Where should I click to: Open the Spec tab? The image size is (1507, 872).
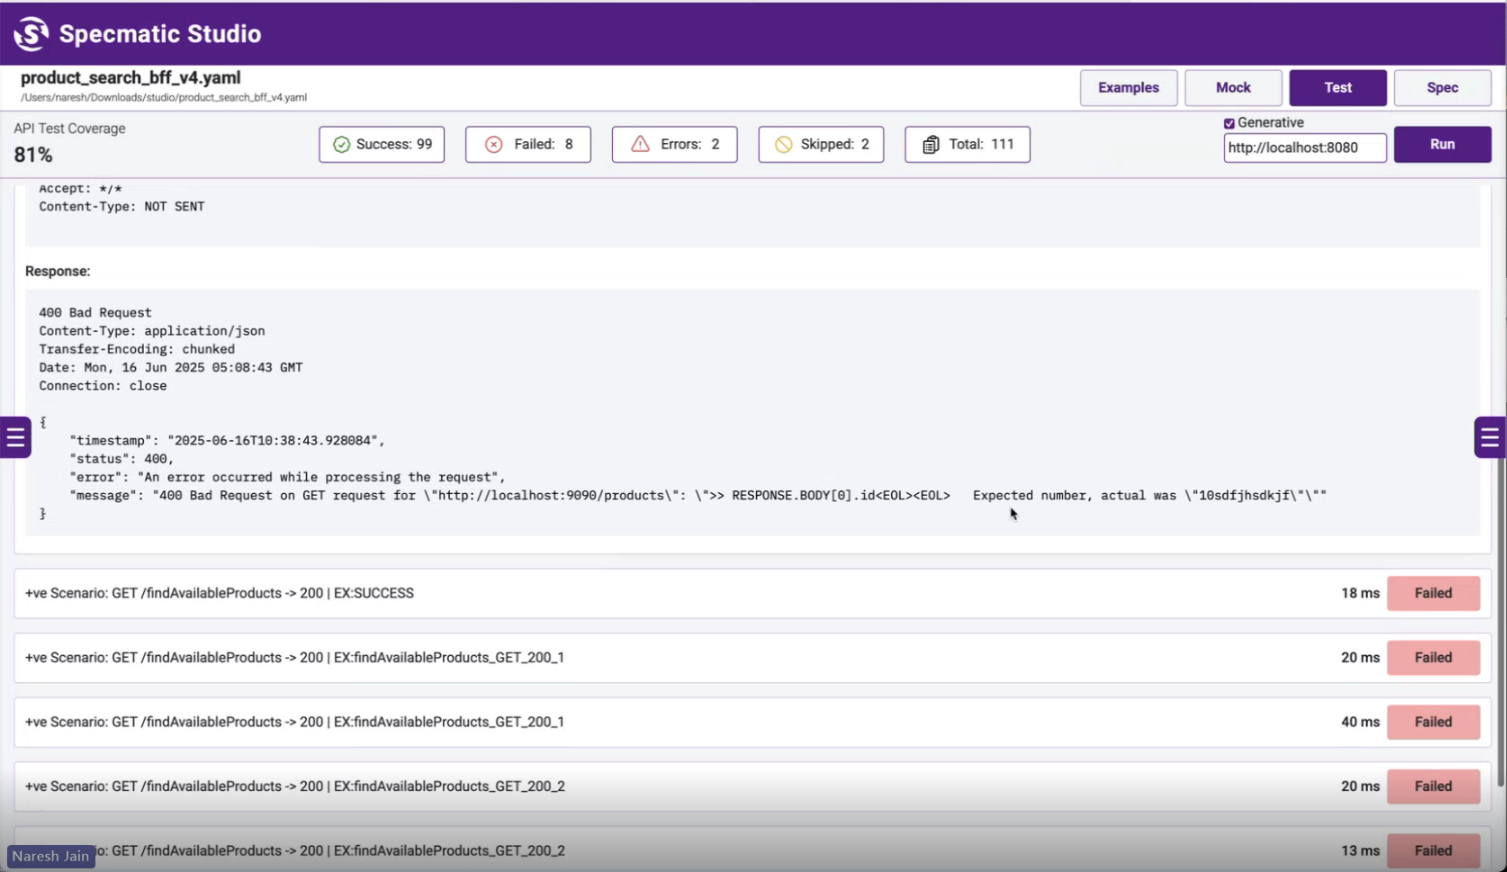pyautogui.click(x=1442, y=88)
